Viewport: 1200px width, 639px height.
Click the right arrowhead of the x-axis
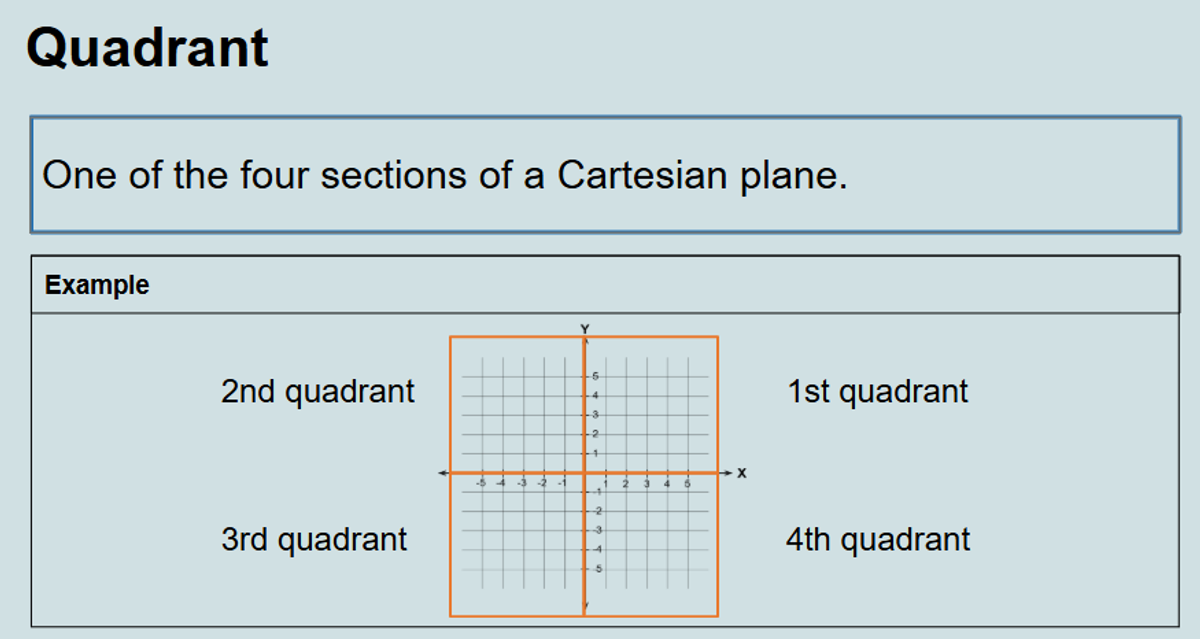click(729, 473)
